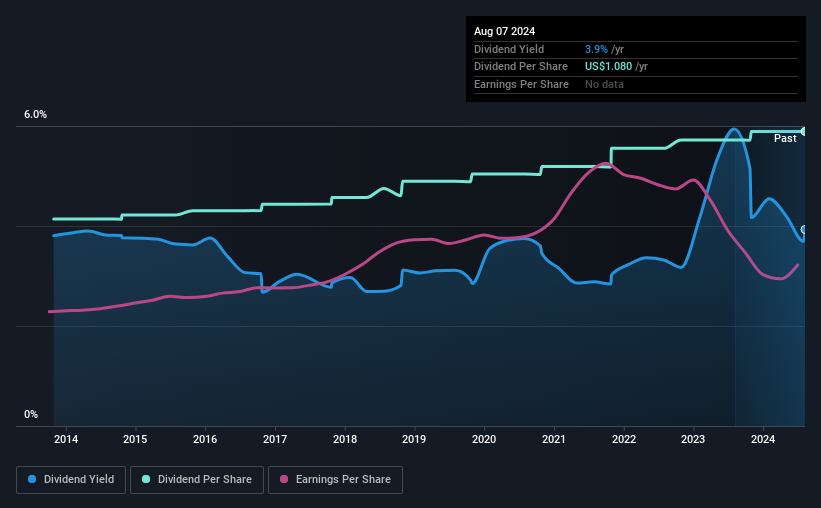
Task: Toggle the Earnings Per Share legend button
Action: pyautogui.click(x=335, y=480)
